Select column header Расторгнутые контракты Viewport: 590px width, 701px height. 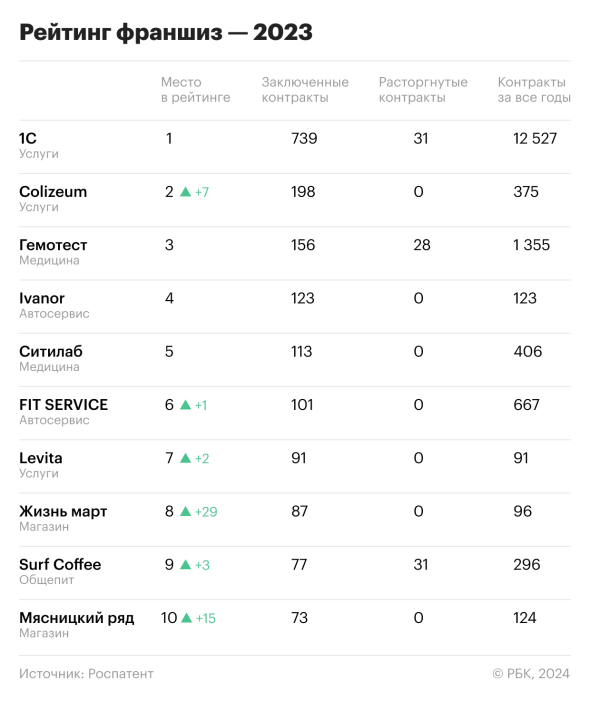[x=423, y=90]
